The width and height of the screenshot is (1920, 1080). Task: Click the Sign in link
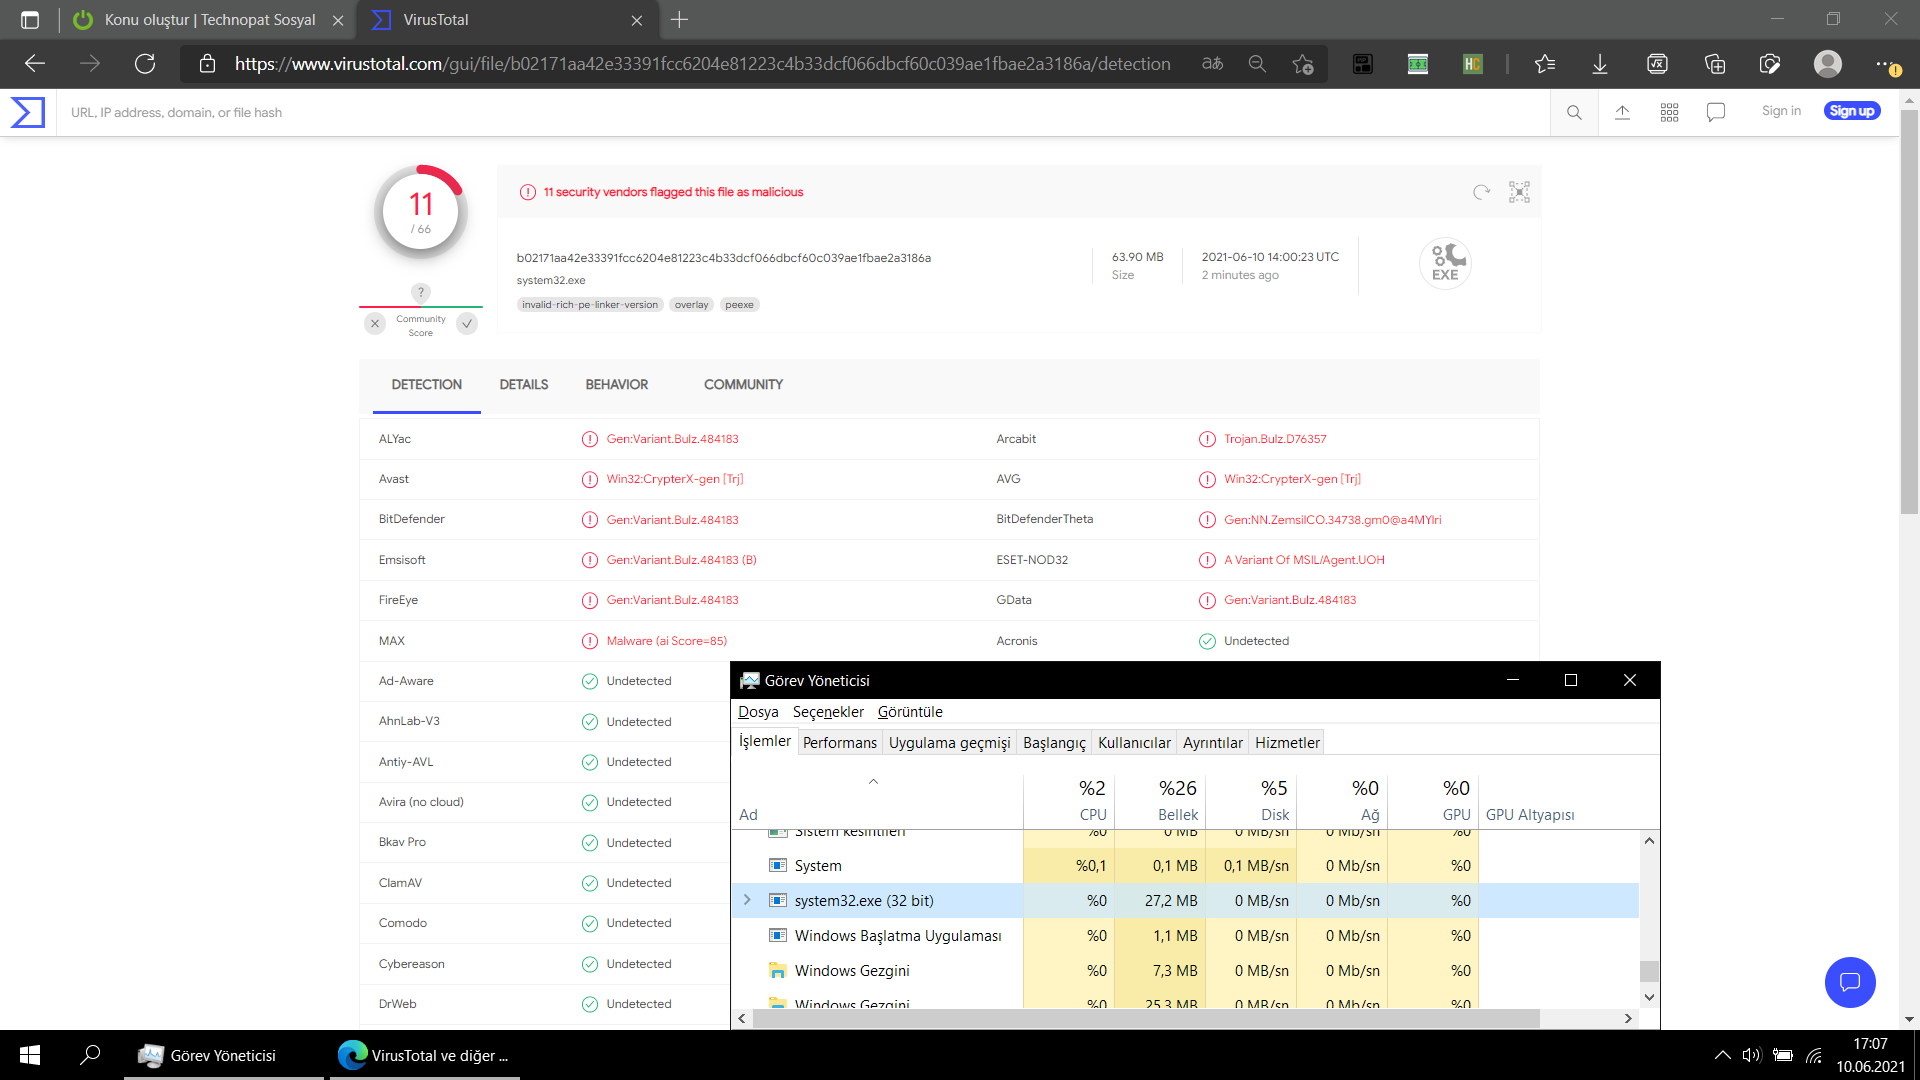[1781, 111]
